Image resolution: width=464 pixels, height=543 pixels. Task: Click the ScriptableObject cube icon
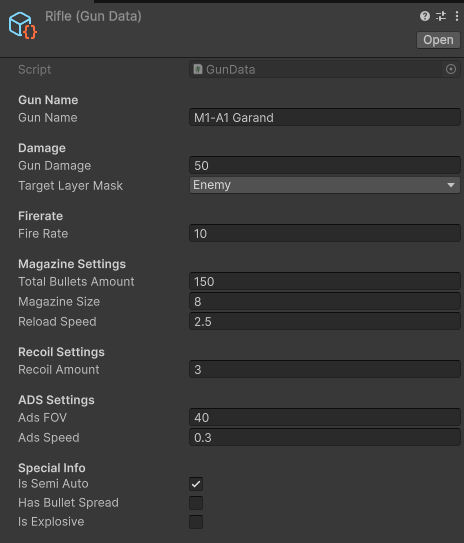23,25
